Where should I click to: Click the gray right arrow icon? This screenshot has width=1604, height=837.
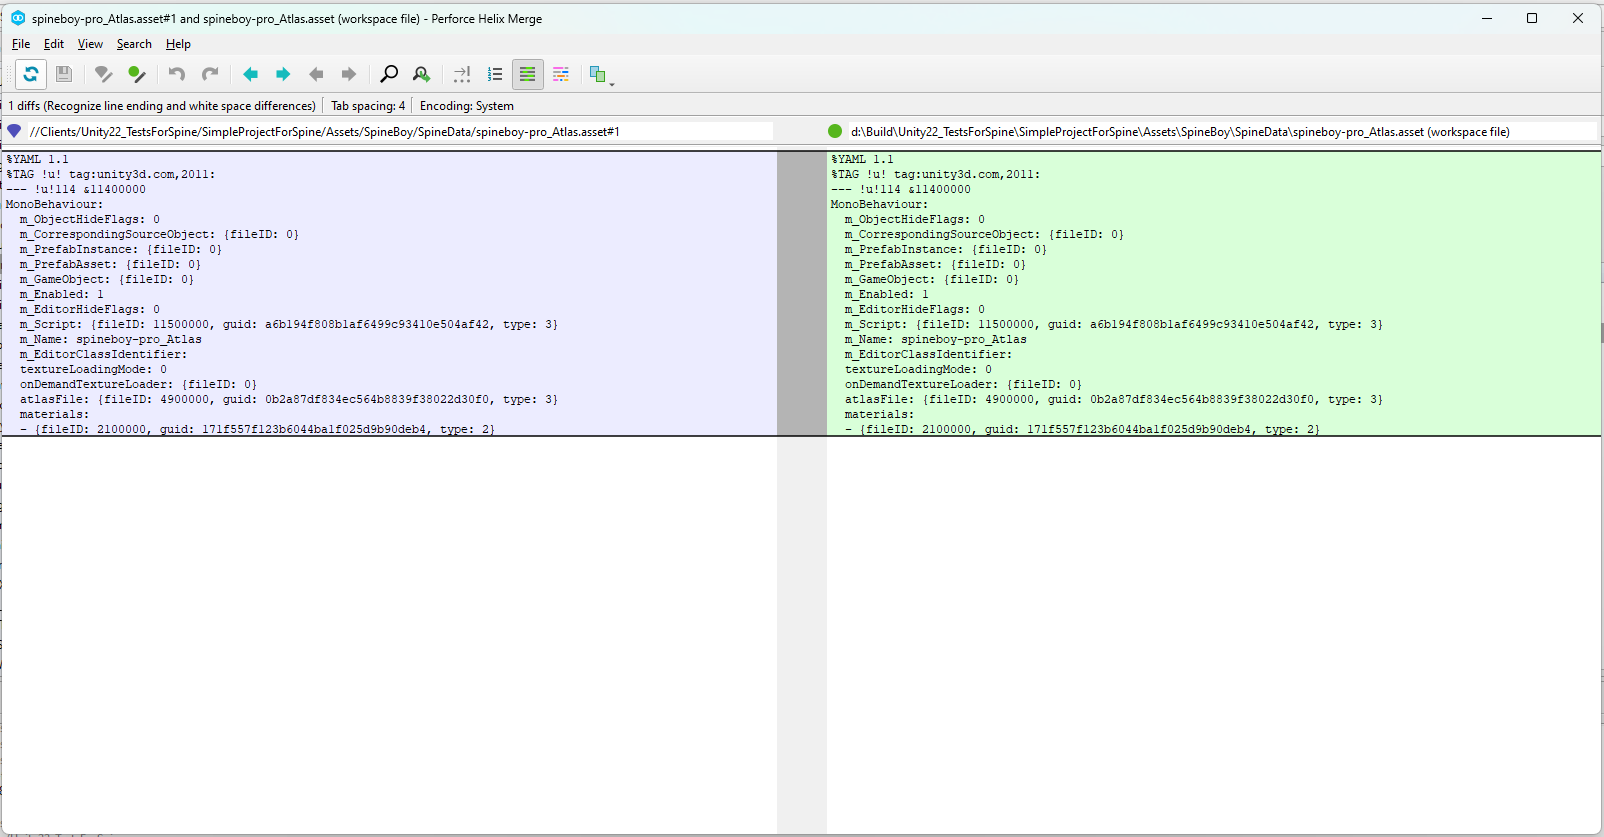[x=349, y=74]
